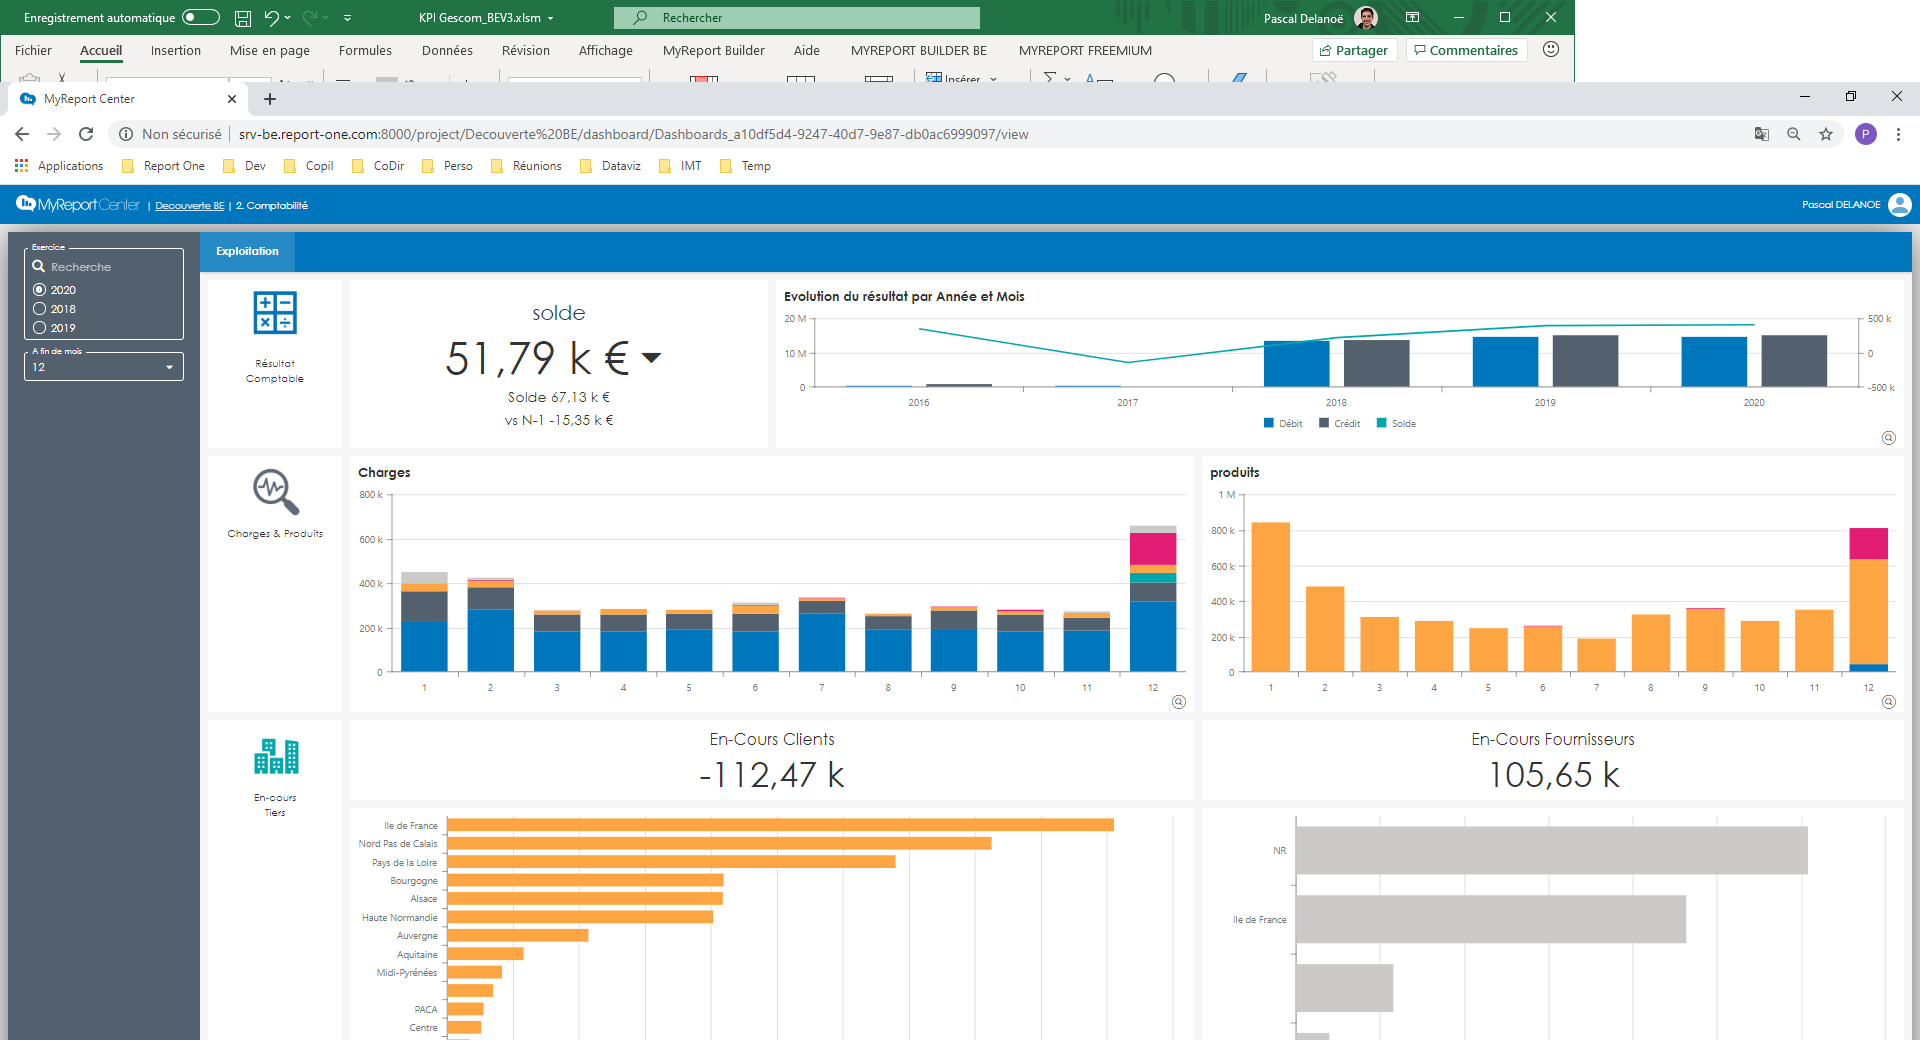
Task: Go back in the browser
Action: point(22,134)
